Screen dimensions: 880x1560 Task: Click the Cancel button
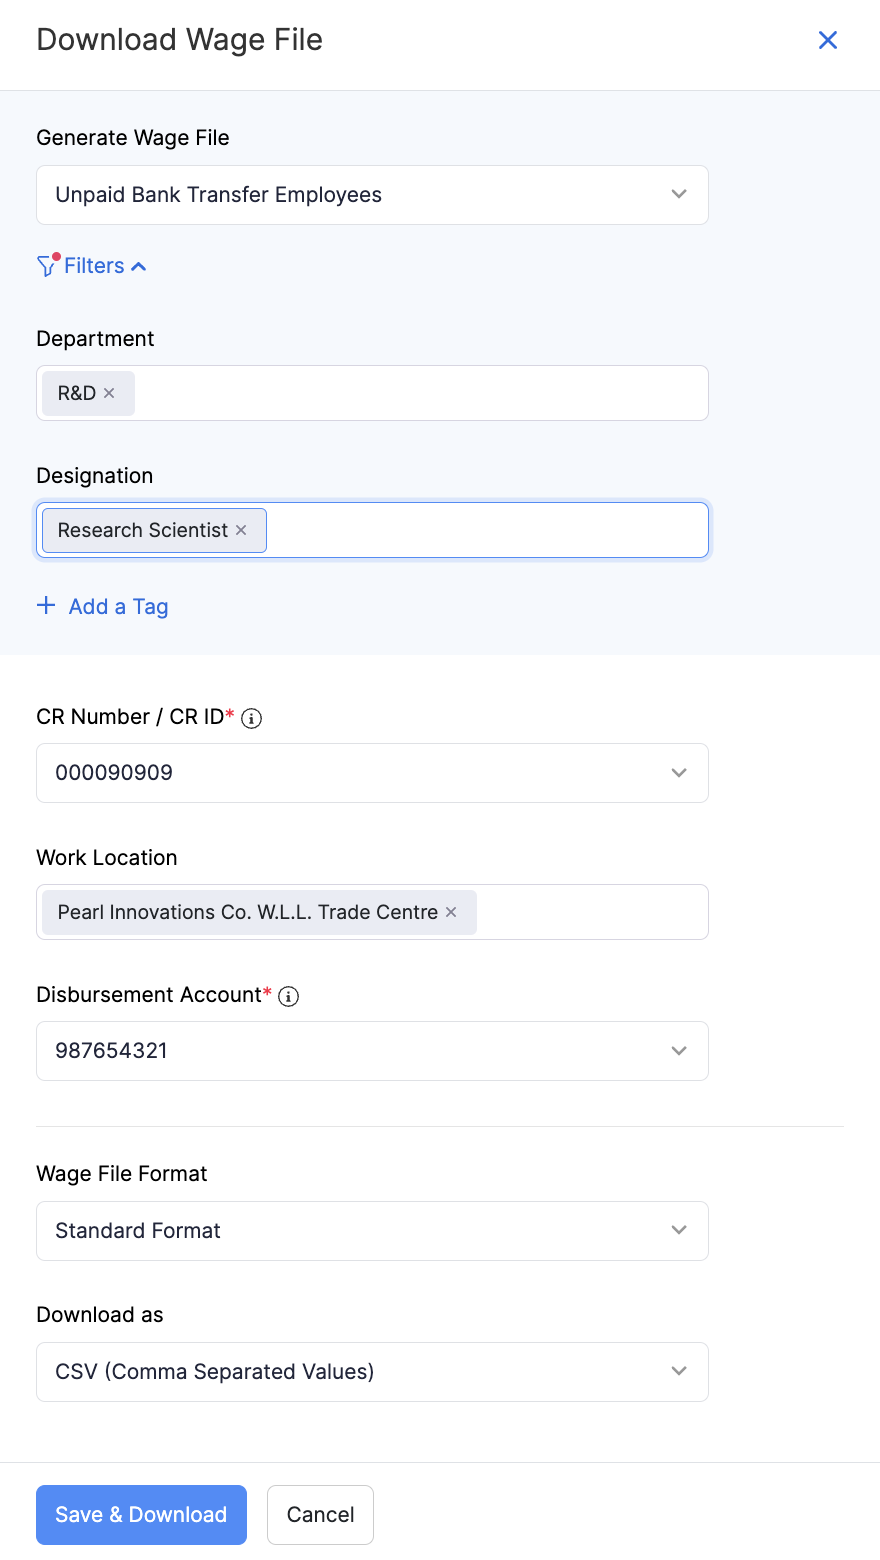tap(320, 1515)
